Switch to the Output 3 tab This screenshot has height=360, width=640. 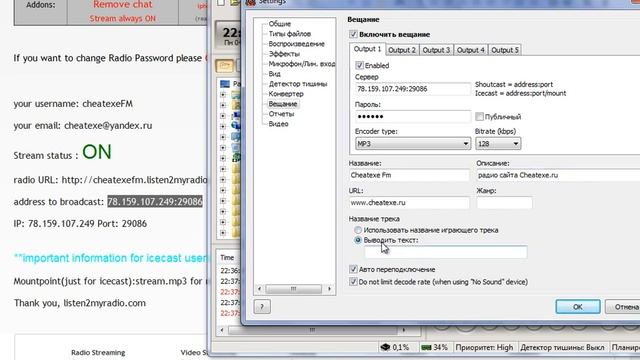pyautogui.click(x=436, y=50)
